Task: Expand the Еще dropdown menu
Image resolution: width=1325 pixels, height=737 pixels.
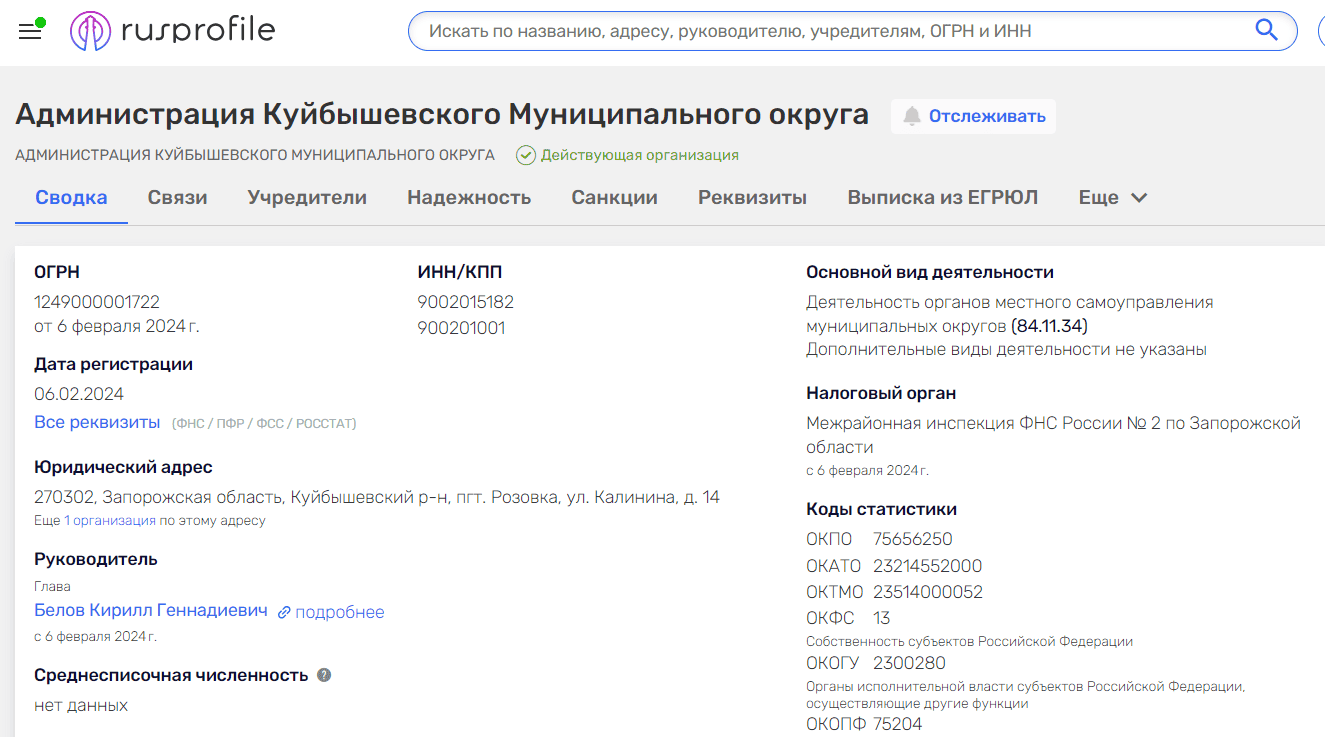Action: [1112, 197]
